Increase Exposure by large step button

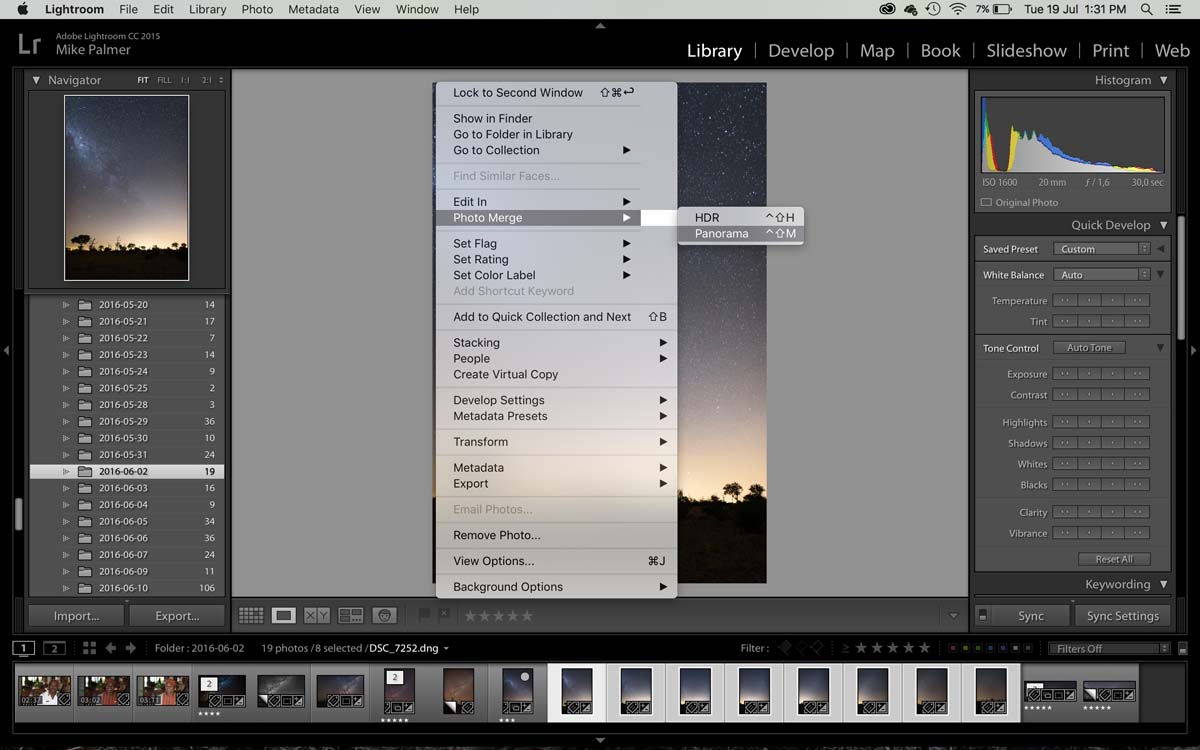pyautogui.click(x=1137, y=374)
